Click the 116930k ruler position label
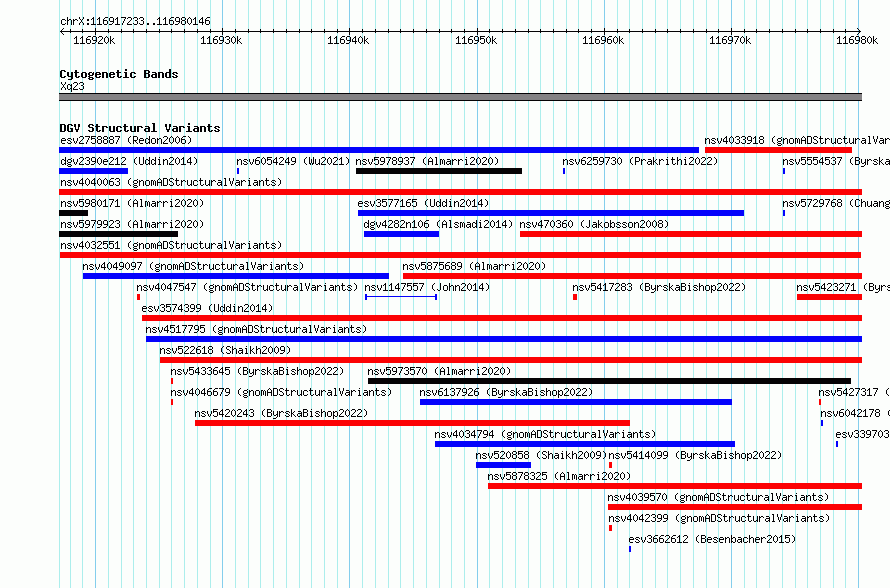The image size is (890, 588). [221, 40]
